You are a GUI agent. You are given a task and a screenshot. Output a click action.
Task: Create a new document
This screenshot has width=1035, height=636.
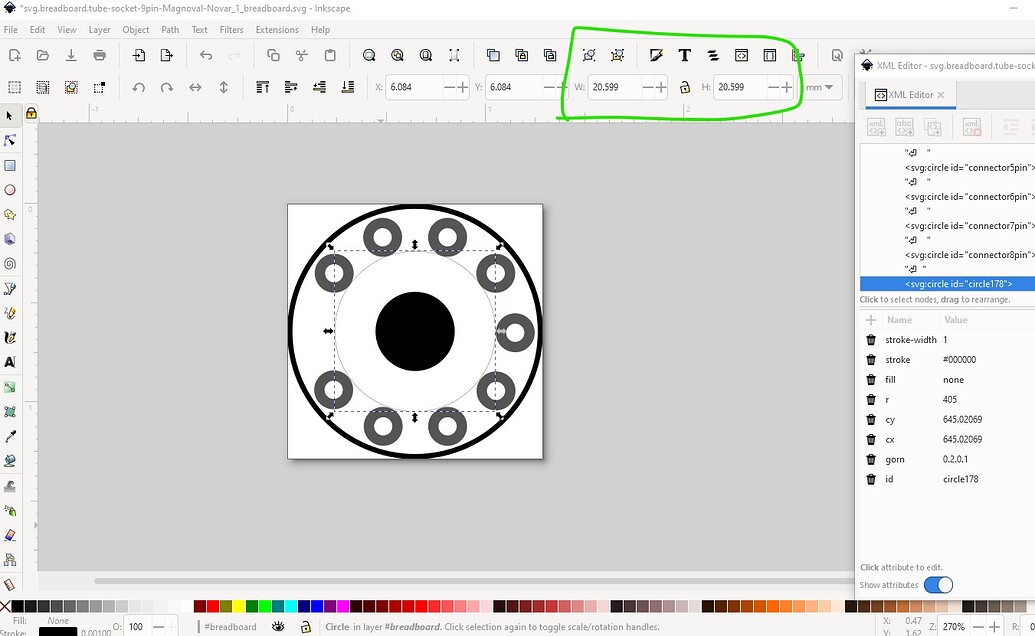(15, 55)
